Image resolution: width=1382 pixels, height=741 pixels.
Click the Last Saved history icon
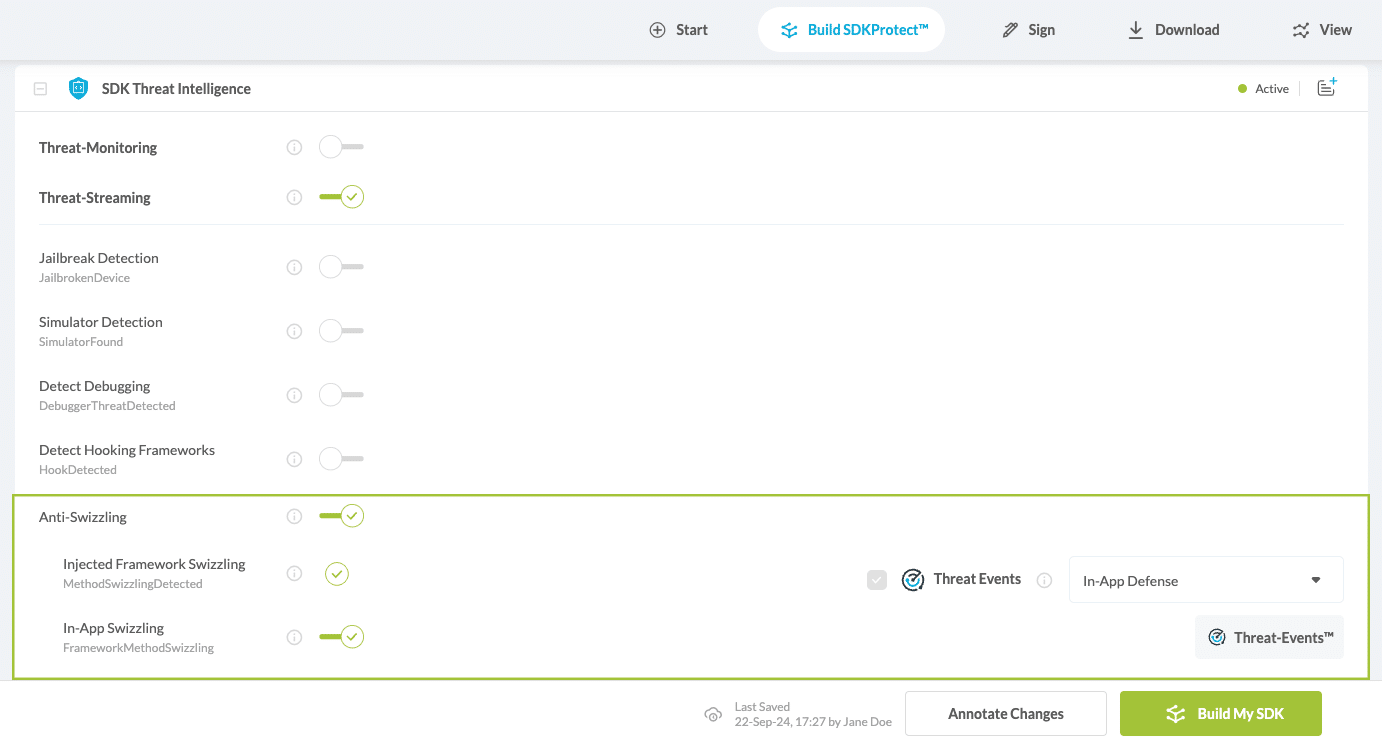[713, 714]
